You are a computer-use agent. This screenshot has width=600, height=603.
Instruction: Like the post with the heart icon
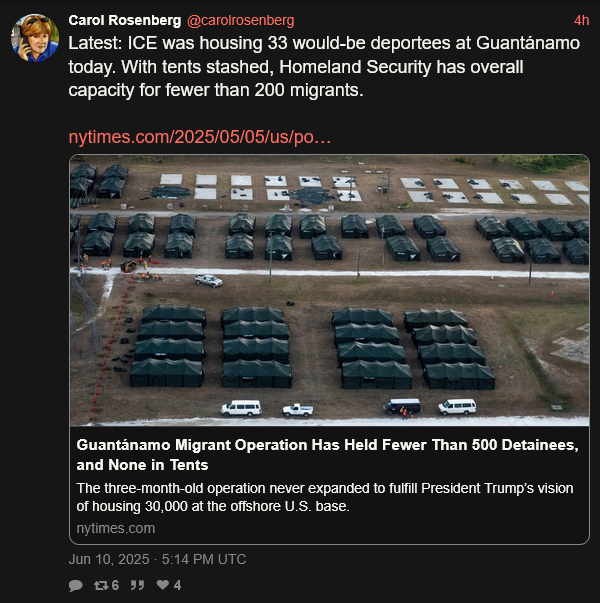(163, 585)
